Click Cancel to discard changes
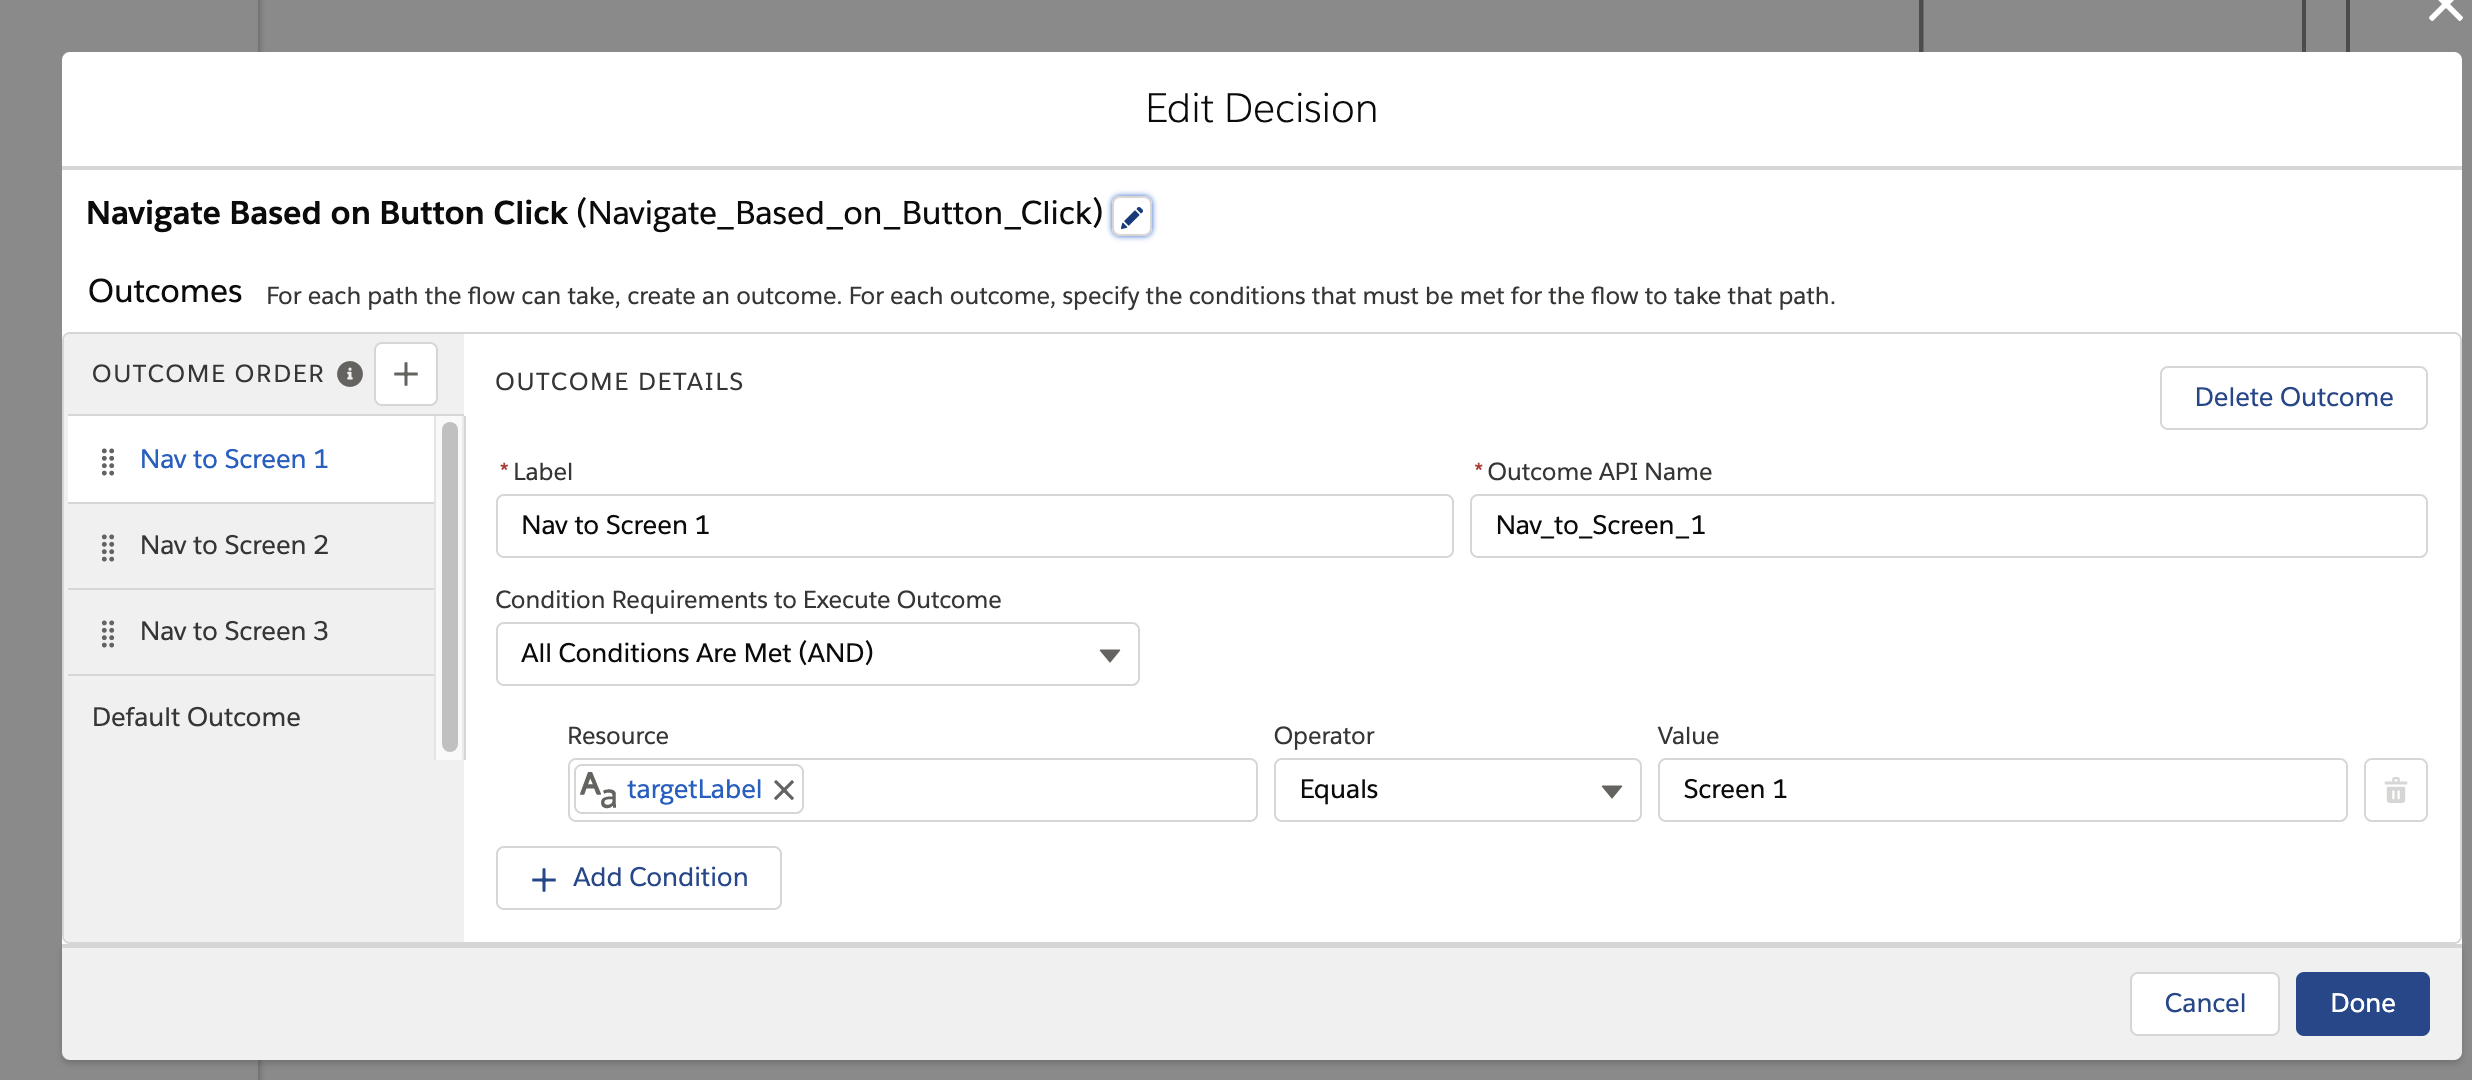This screenshot has height=1080, width=2472. 2204,1003
